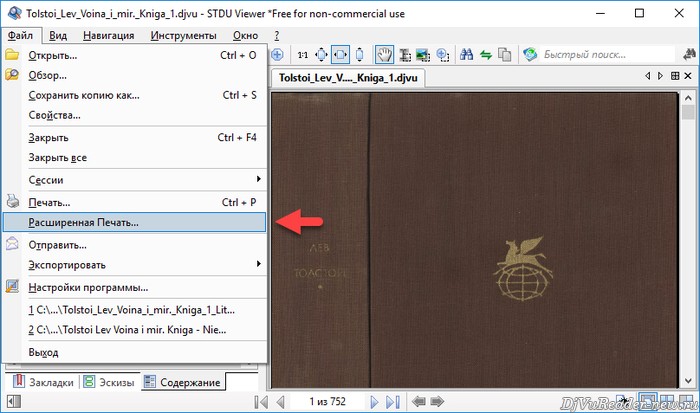Open Настройки программы... settings
700x413 pixels.
(x=134, y=287)
